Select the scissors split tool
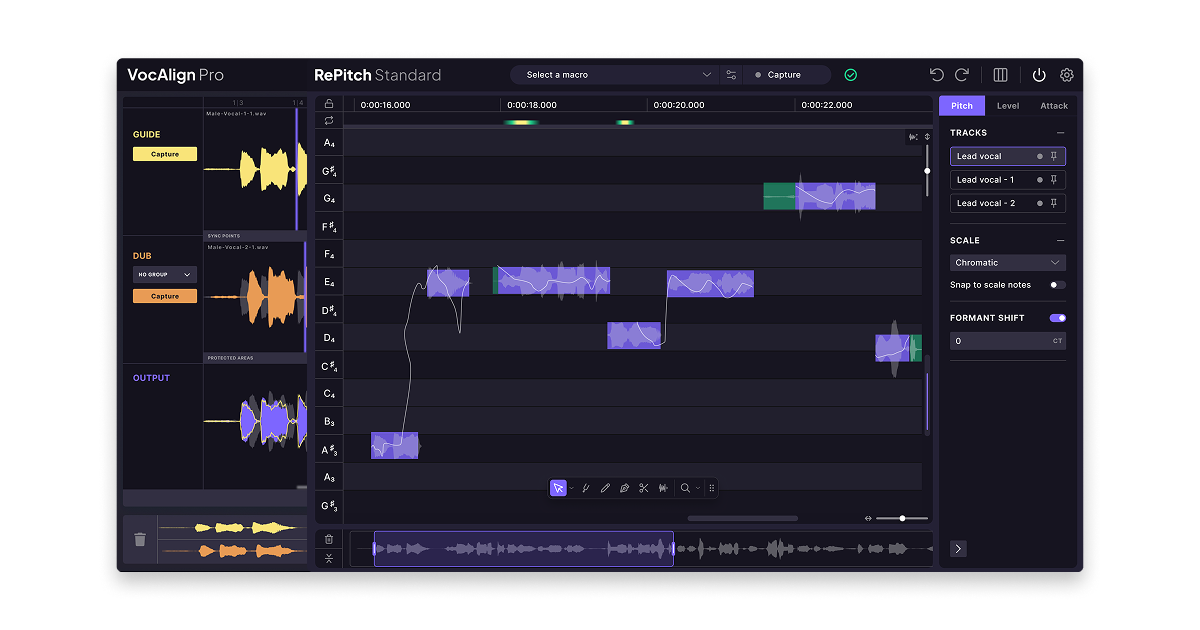 pyautogui.click(x=643, y=488)
